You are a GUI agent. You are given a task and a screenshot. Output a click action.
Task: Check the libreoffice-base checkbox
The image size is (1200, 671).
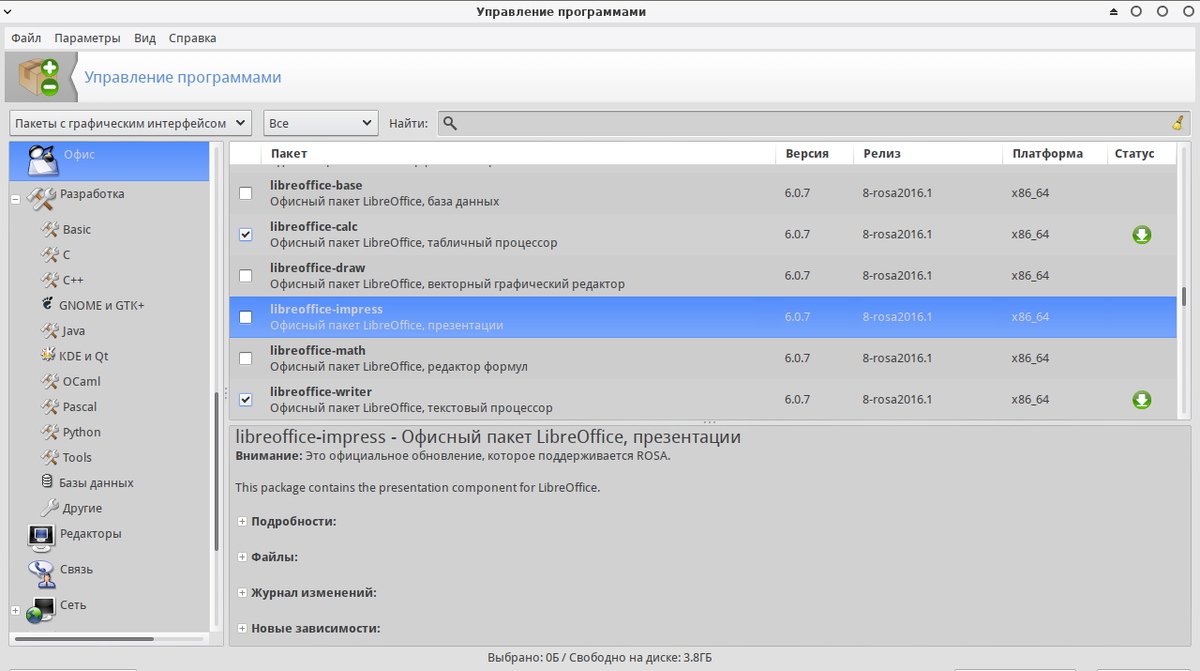point(246,193)
